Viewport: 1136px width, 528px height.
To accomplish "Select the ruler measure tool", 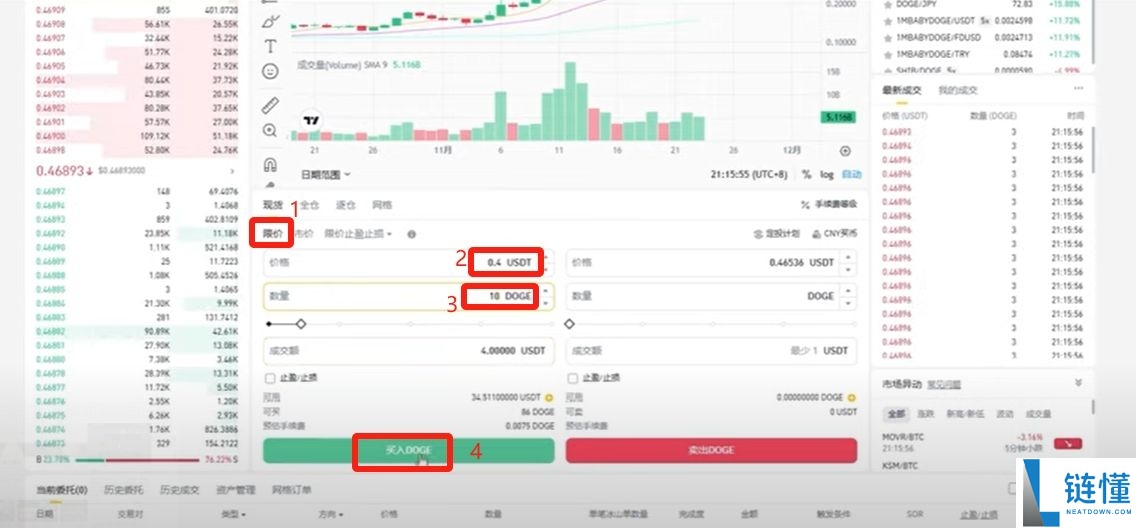I will click(270, 106).
